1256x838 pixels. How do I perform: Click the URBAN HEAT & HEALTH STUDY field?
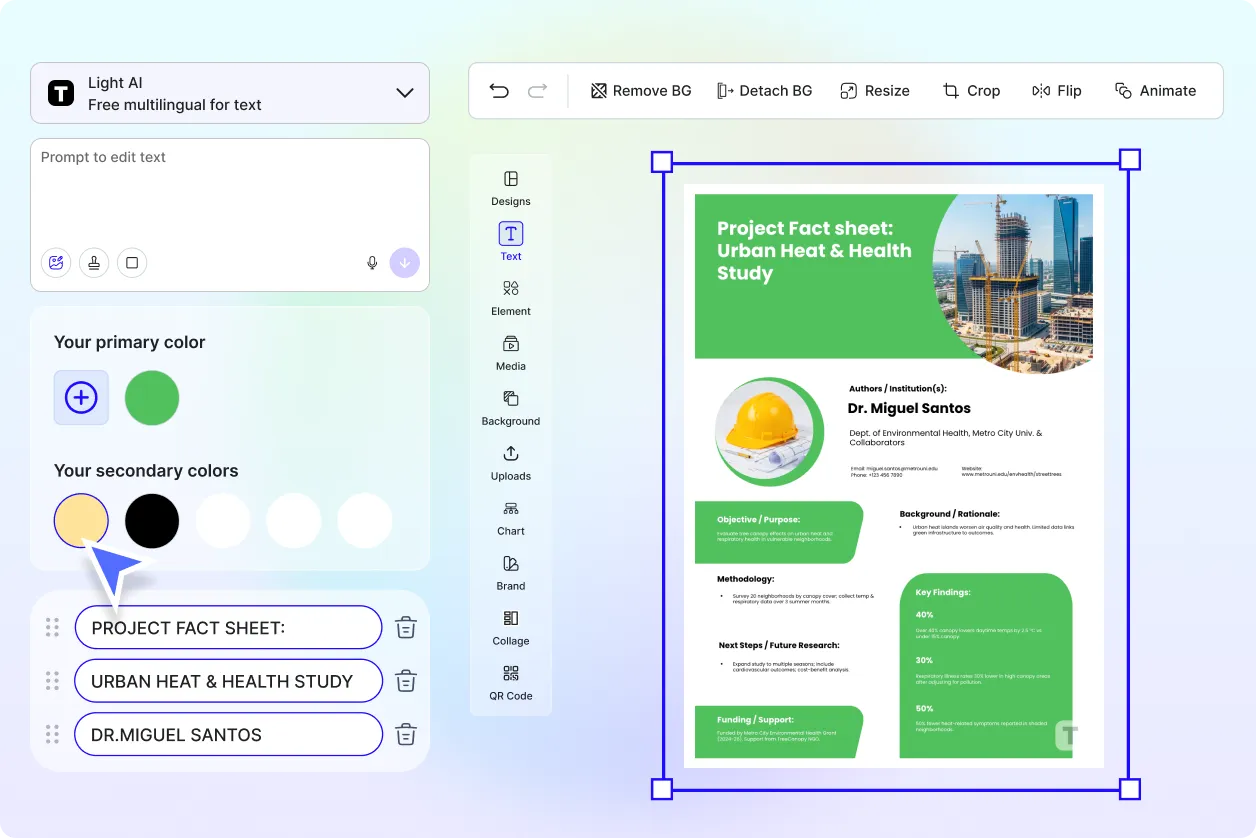coord(228,681)
